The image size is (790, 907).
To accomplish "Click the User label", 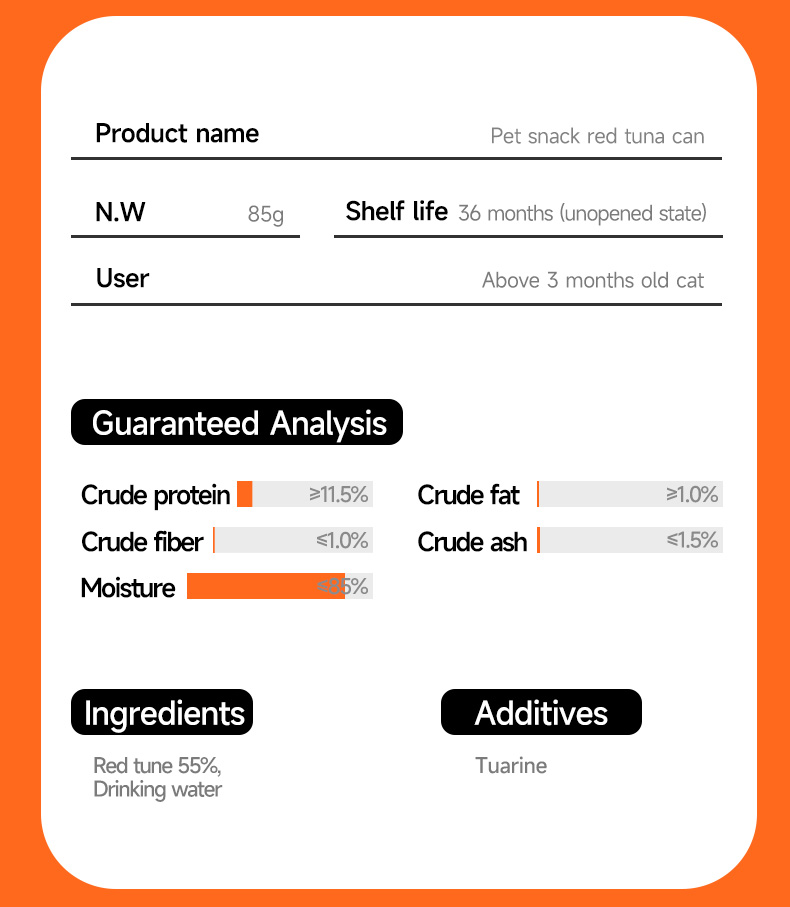I will pos(123,279).
